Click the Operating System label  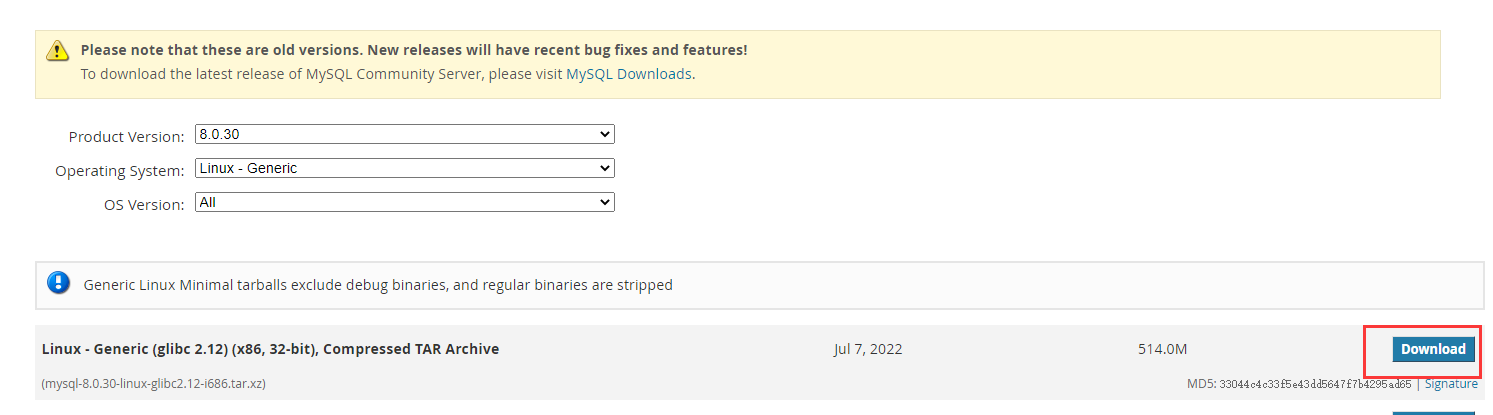pos(120,171)
